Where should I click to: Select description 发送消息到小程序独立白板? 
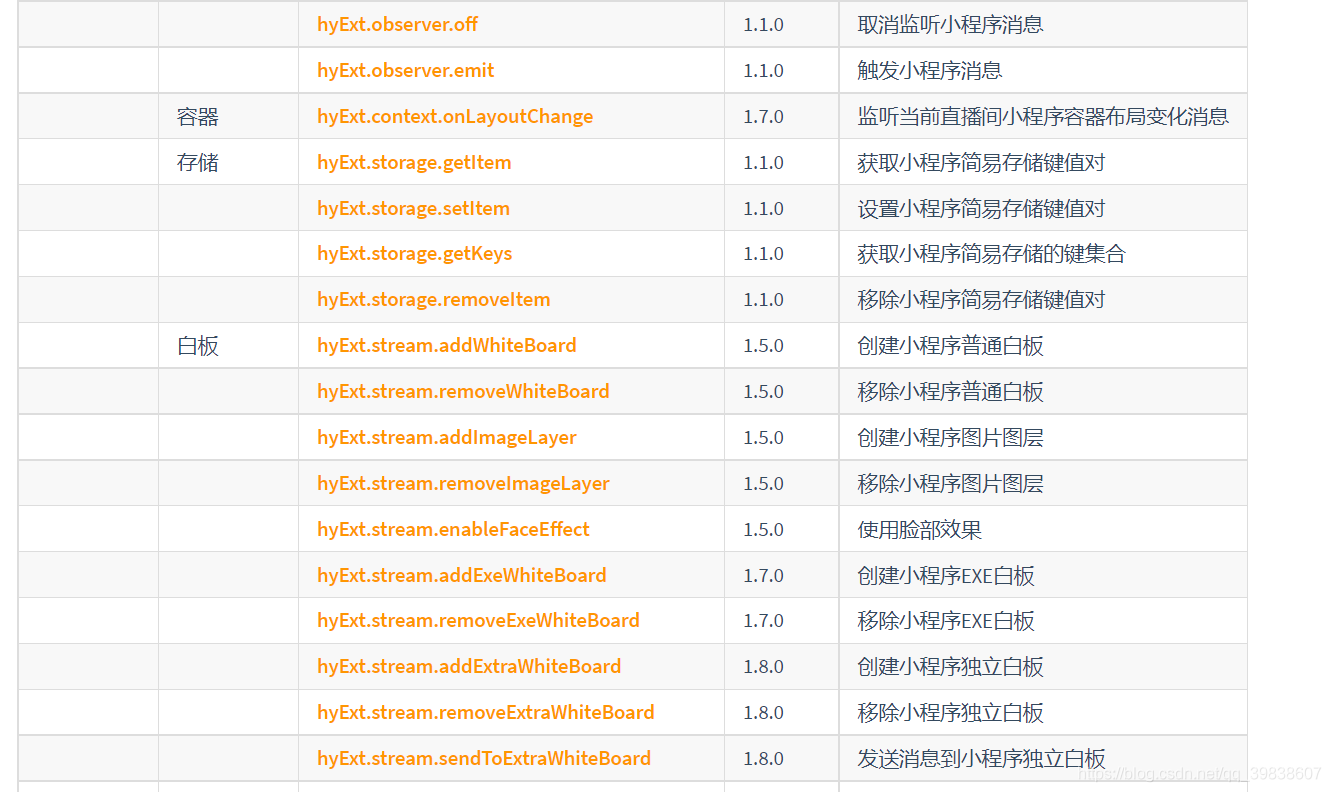981,758
